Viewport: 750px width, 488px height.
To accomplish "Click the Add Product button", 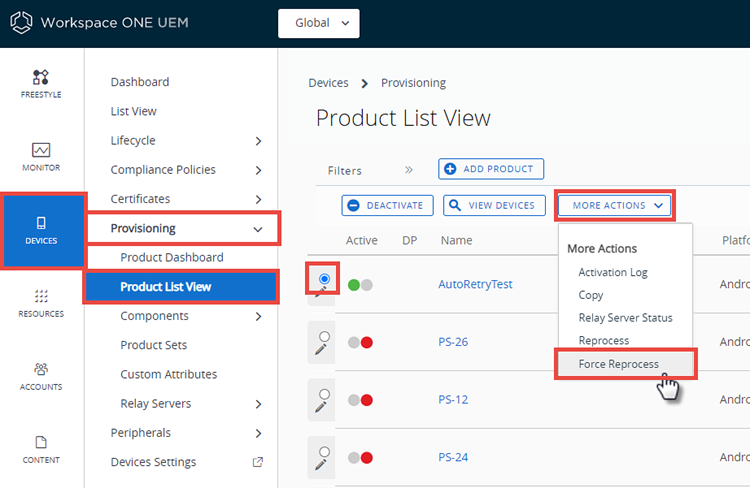I will click(x=491, y=169).
